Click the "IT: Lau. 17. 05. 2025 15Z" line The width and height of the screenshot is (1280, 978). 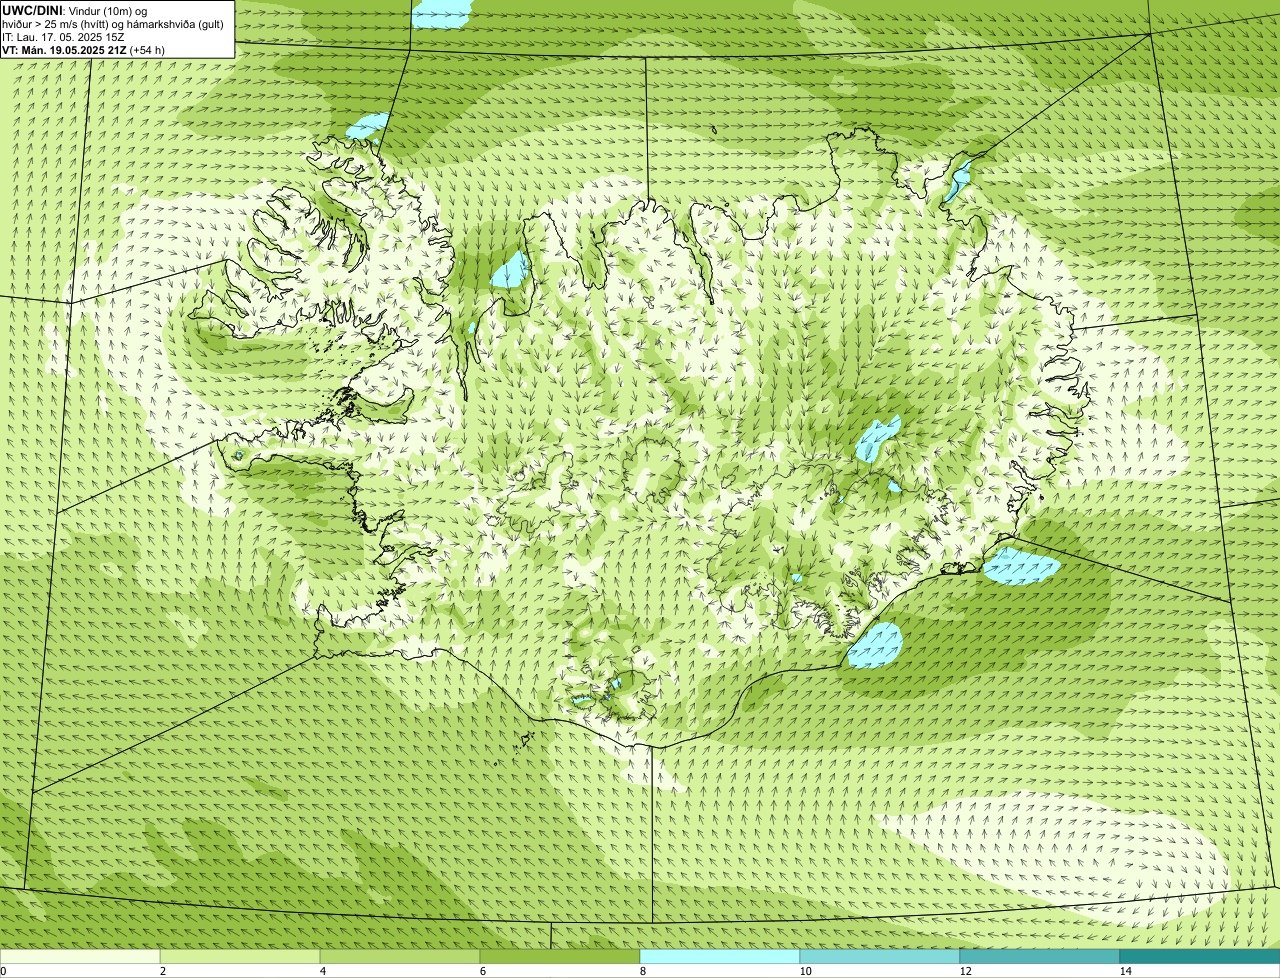[x=63, y=37]
